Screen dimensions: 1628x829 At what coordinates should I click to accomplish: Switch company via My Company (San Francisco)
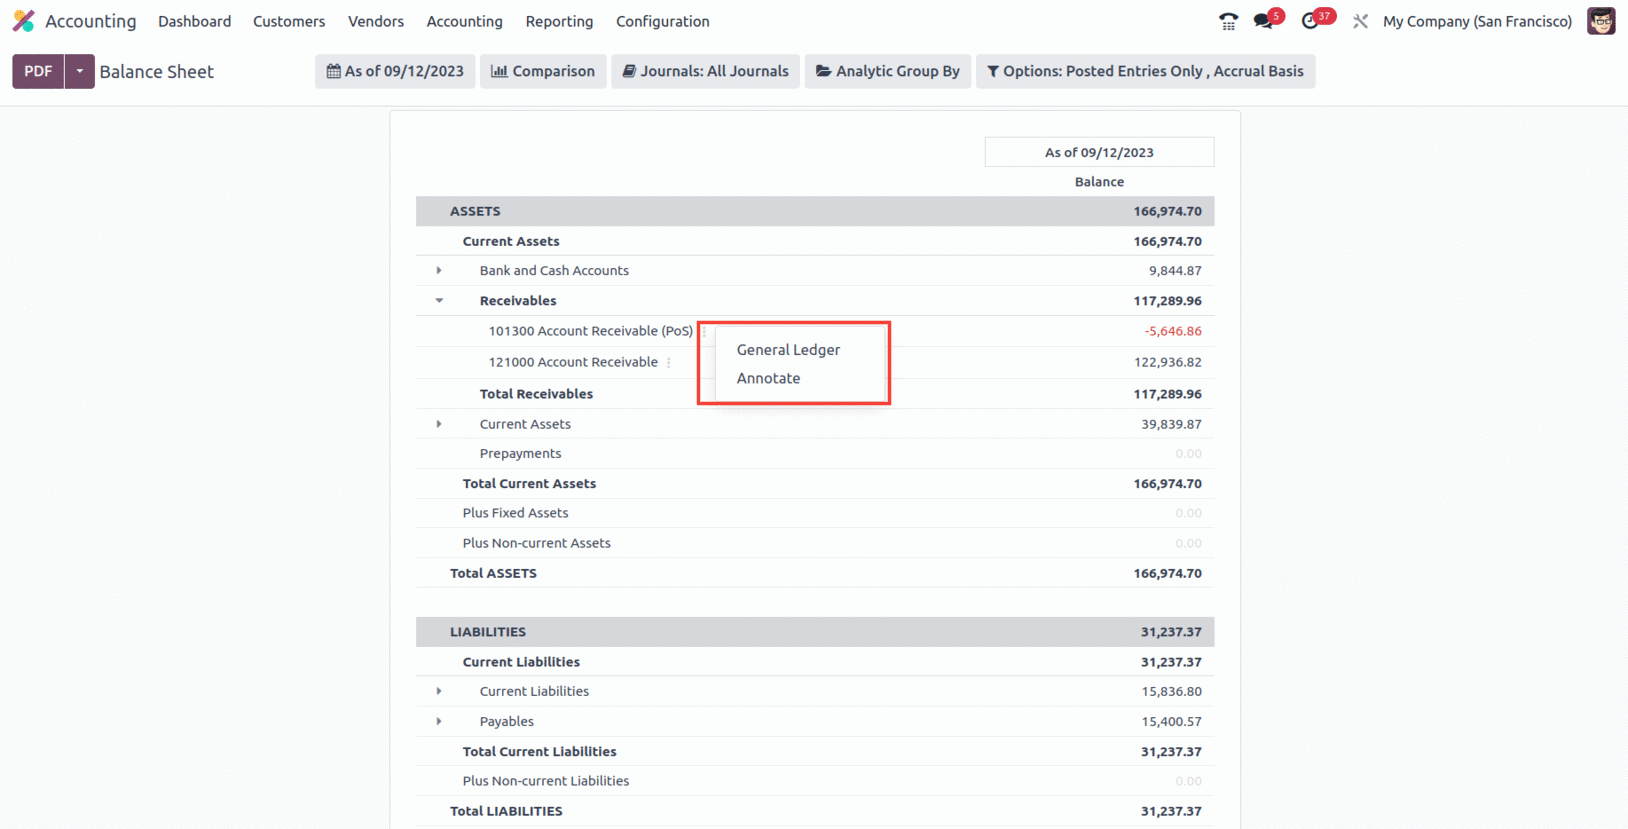[x=1477, y=21]
